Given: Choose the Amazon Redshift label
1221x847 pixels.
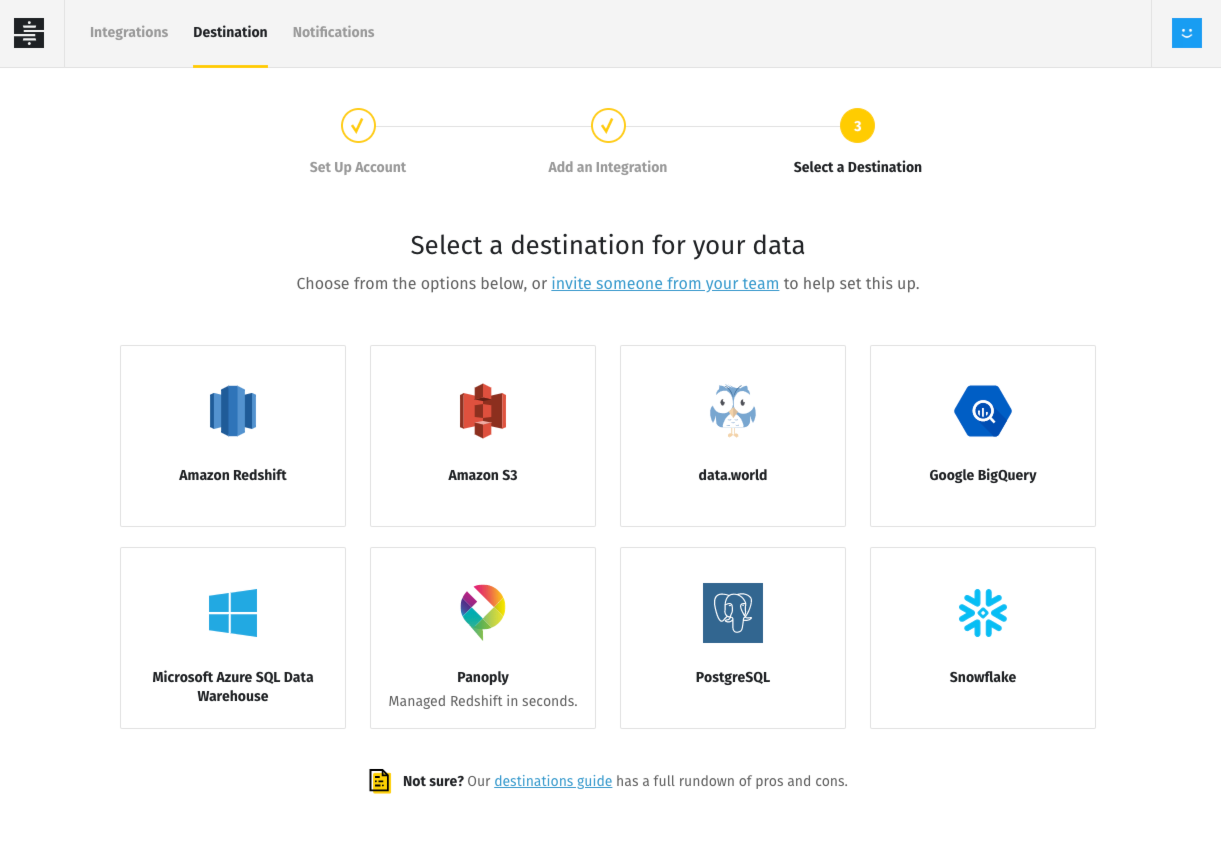Looking at the screenshot, I should pos(233,475).
